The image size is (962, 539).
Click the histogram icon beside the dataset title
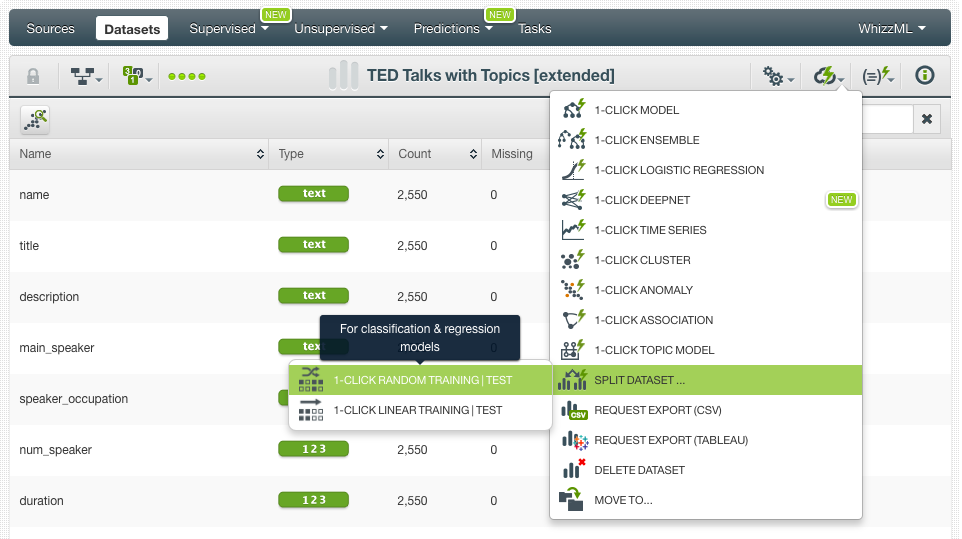[x=343, y=76]
